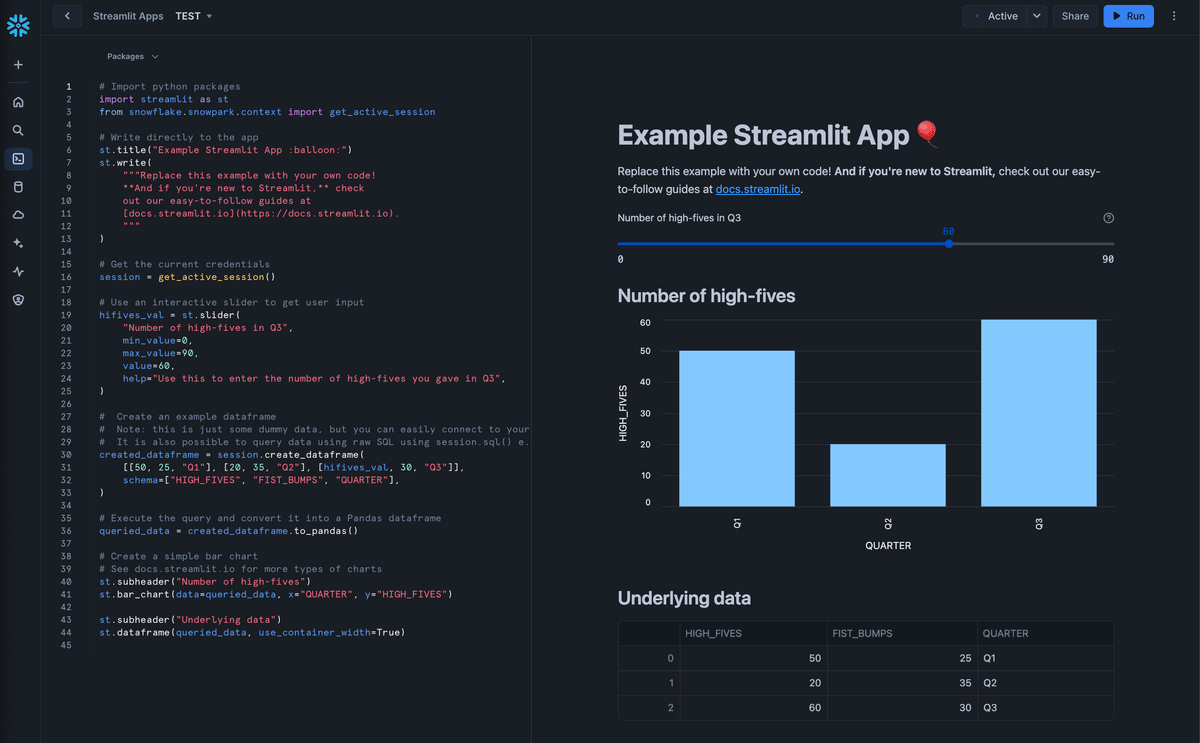The image size is (1200, 743).
Task: Go back using the left chevron button
Action: tap(67, 16)
